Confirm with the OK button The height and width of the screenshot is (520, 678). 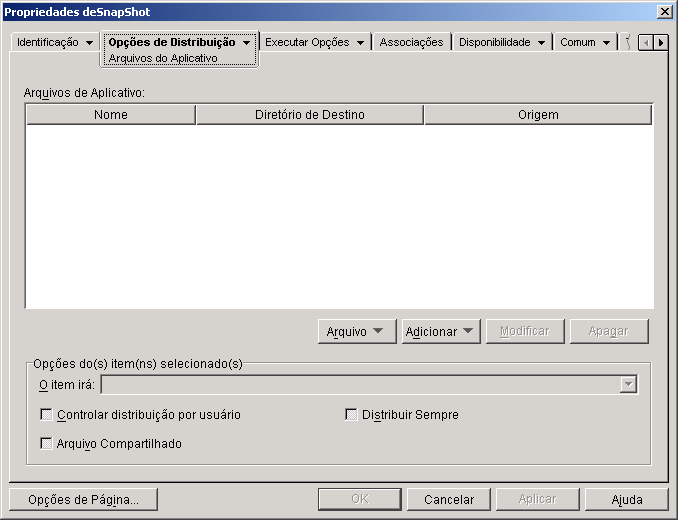pyautogui.click(x=360, y=500)
